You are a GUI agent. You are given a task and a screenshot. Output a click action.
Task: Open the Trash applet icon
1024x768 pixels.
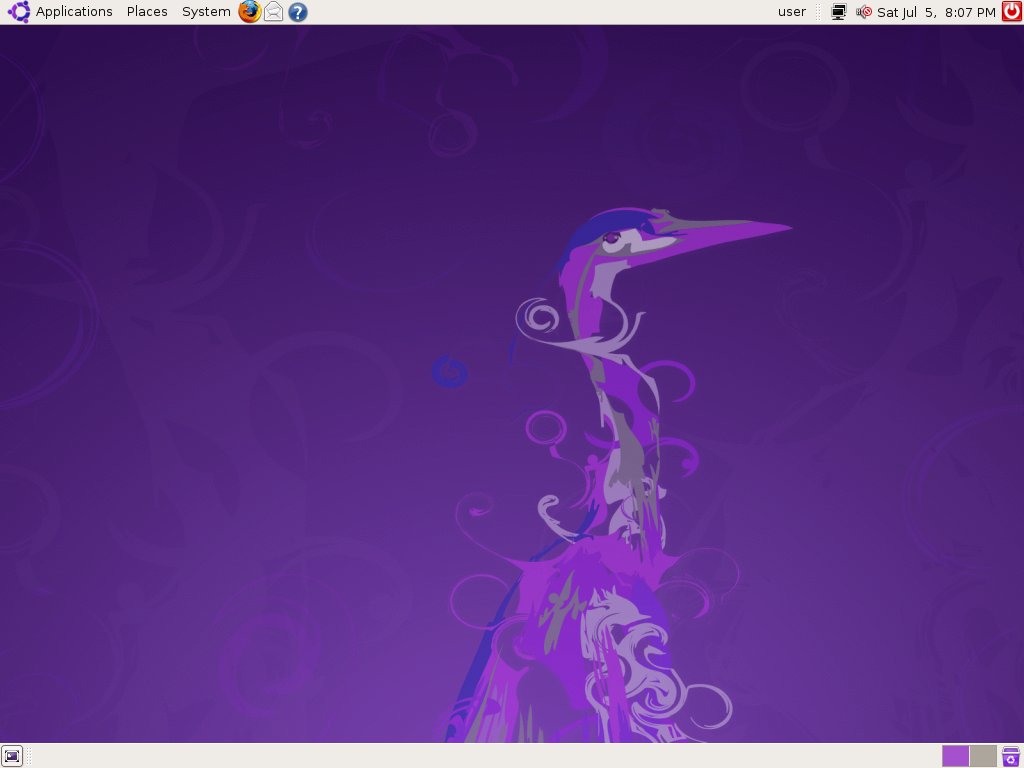coord(1011,756)
